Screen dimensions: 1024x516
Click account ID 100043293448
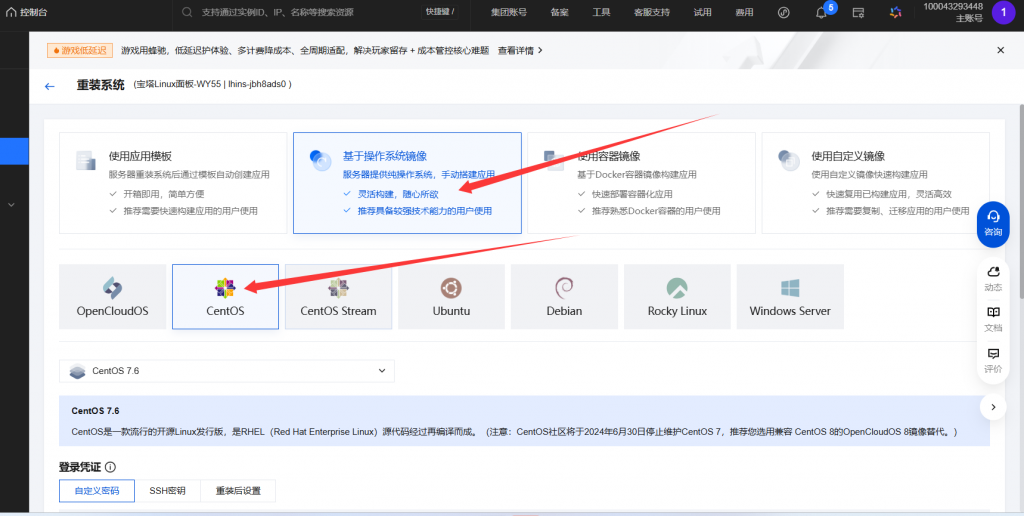point(953,7)
